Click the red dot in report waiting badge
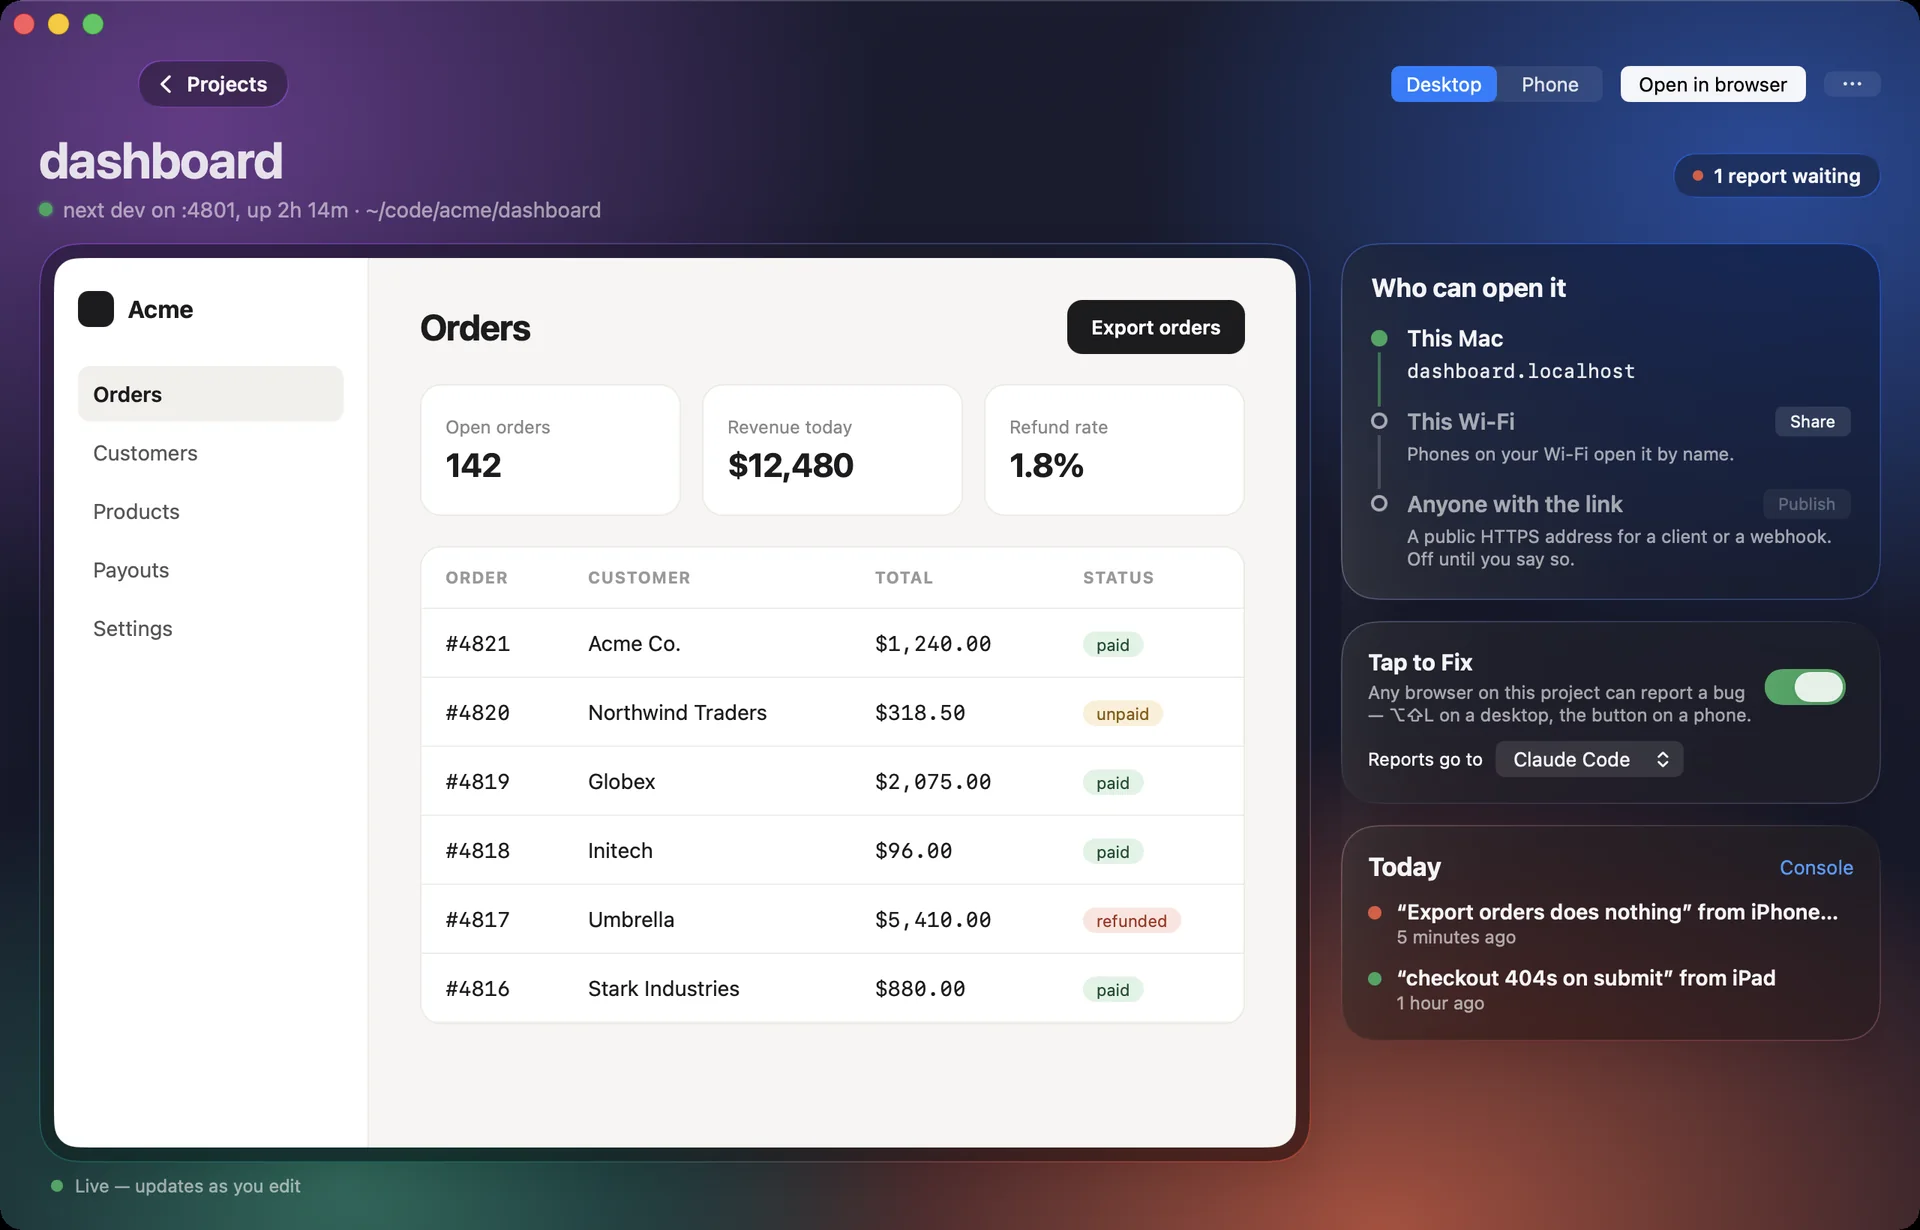Screen dimensions: 1920x1230 tap(1697, 176)
